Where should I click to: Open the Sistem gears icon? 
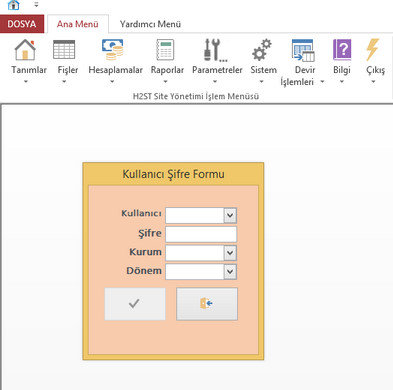click(x=262, y=50)
